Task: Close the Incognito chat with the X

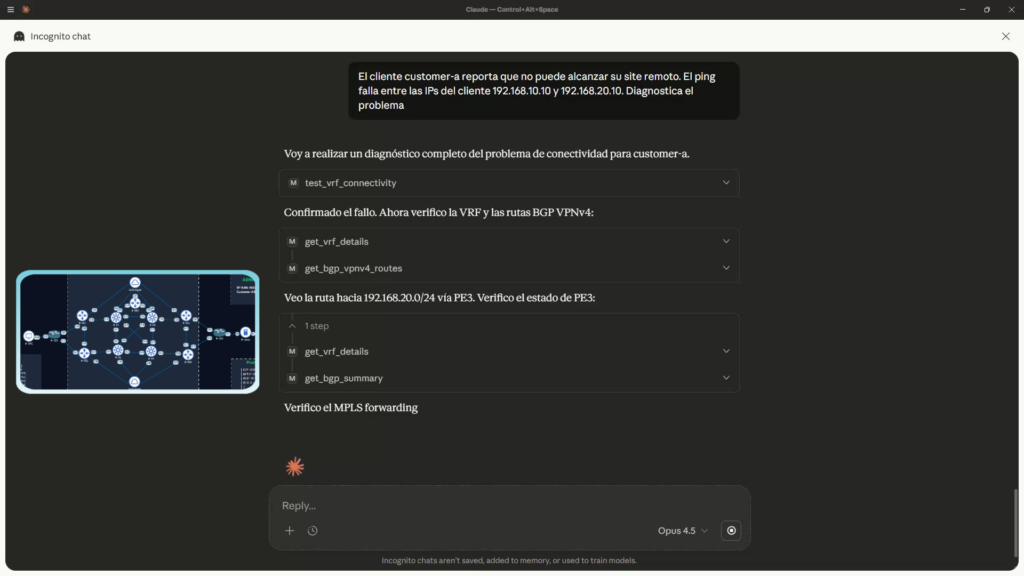Action: click(1006, 36)
